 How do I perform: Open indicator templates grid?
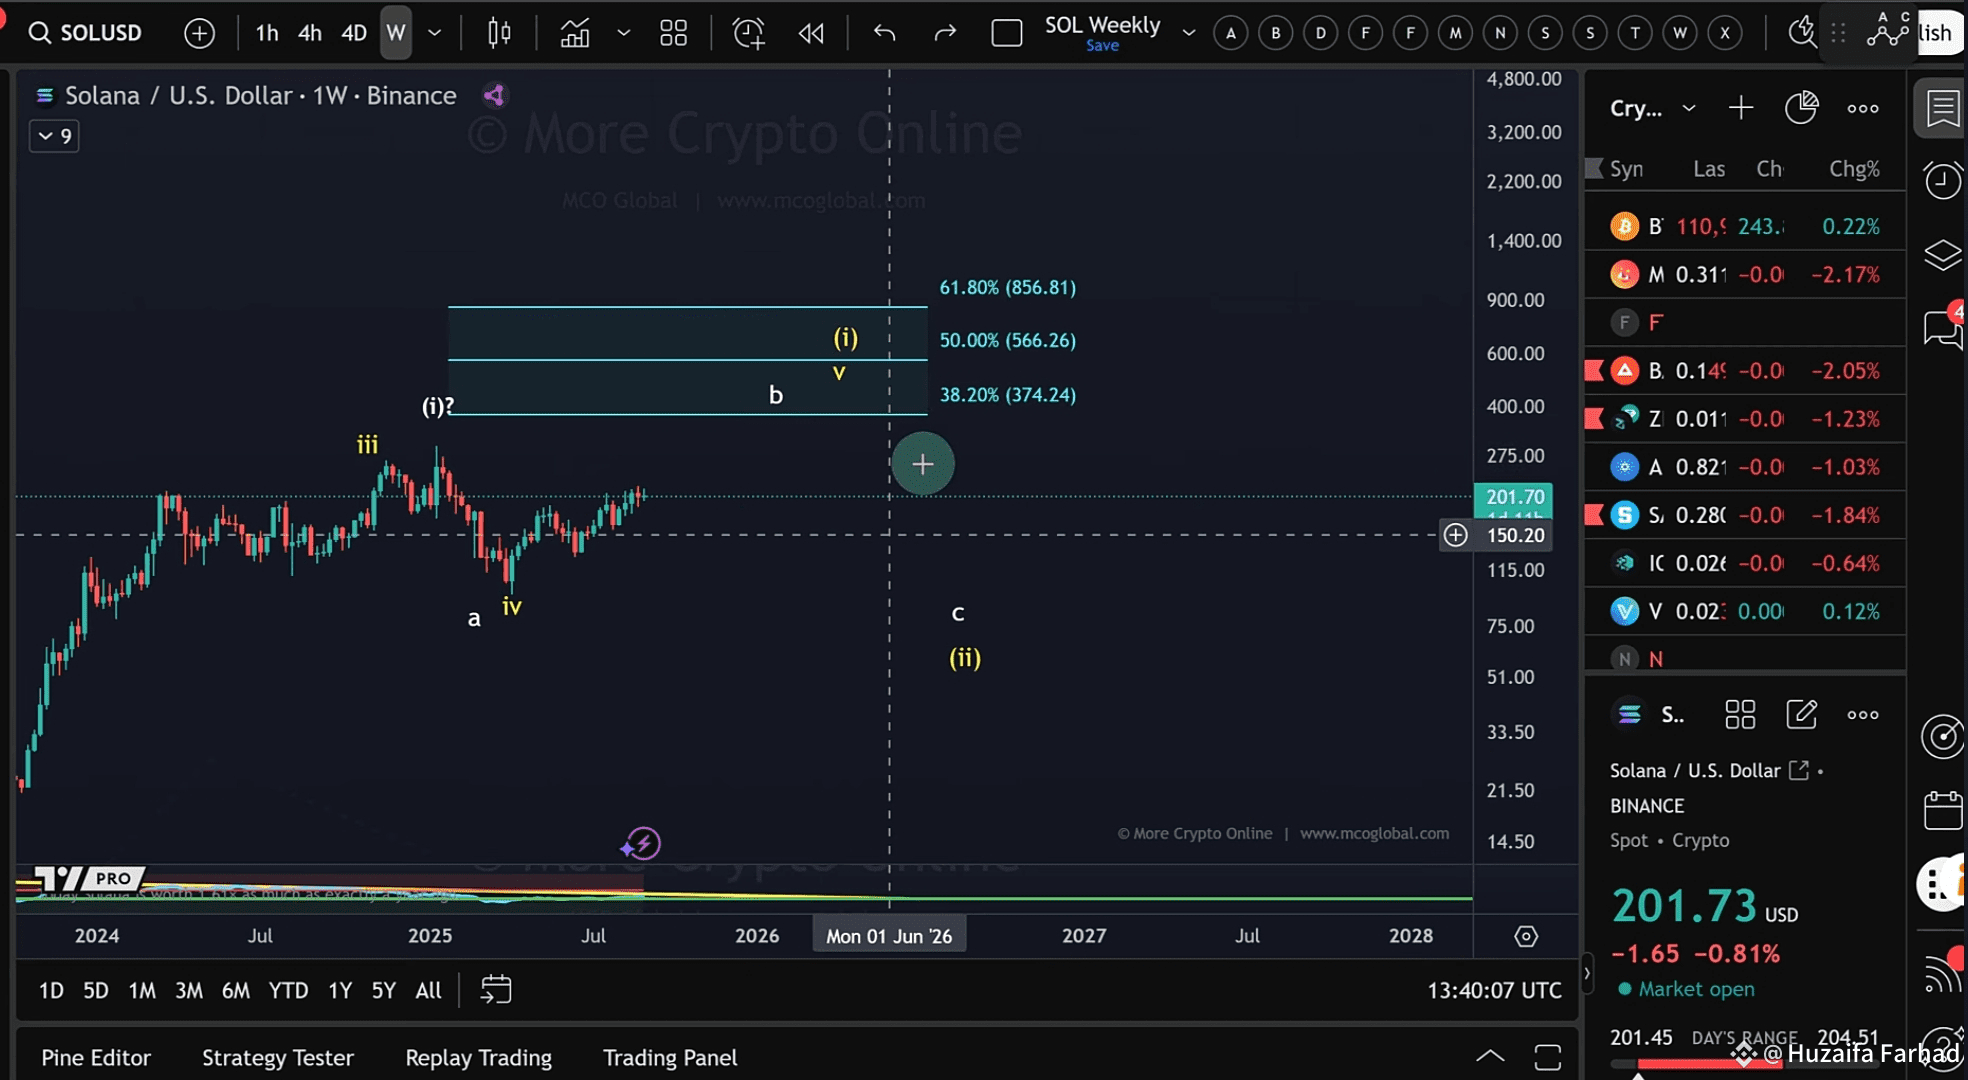coord(673,33)
